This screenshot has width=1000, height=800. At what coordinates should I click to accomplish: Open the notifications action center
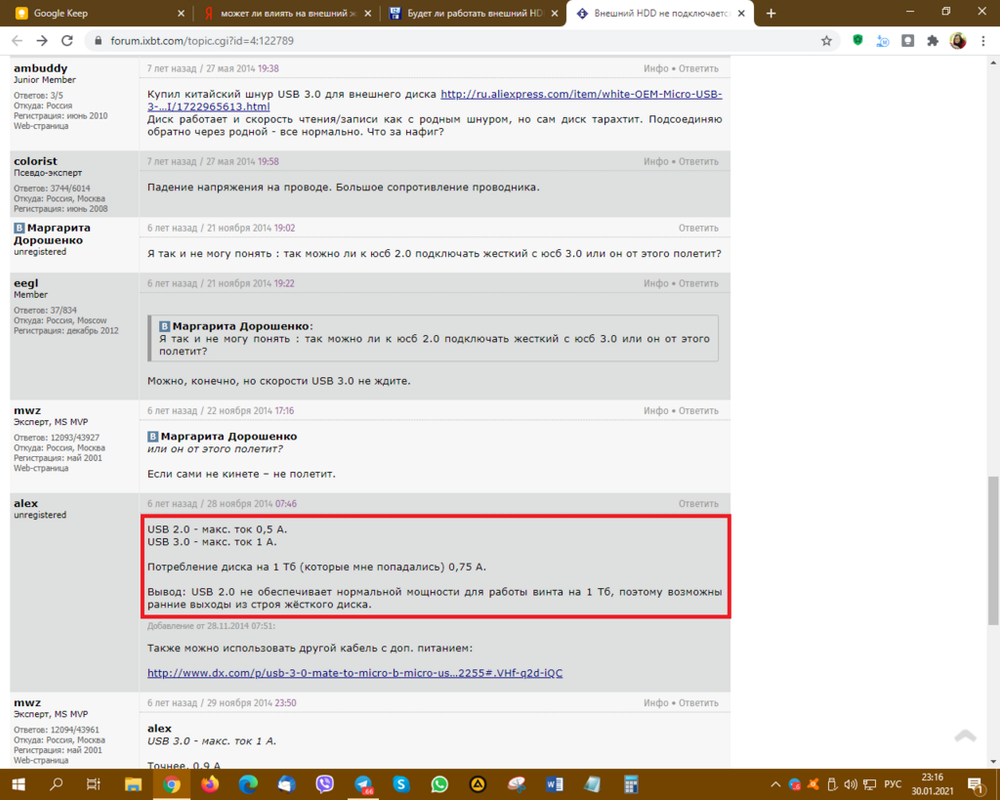coord(975,785)
